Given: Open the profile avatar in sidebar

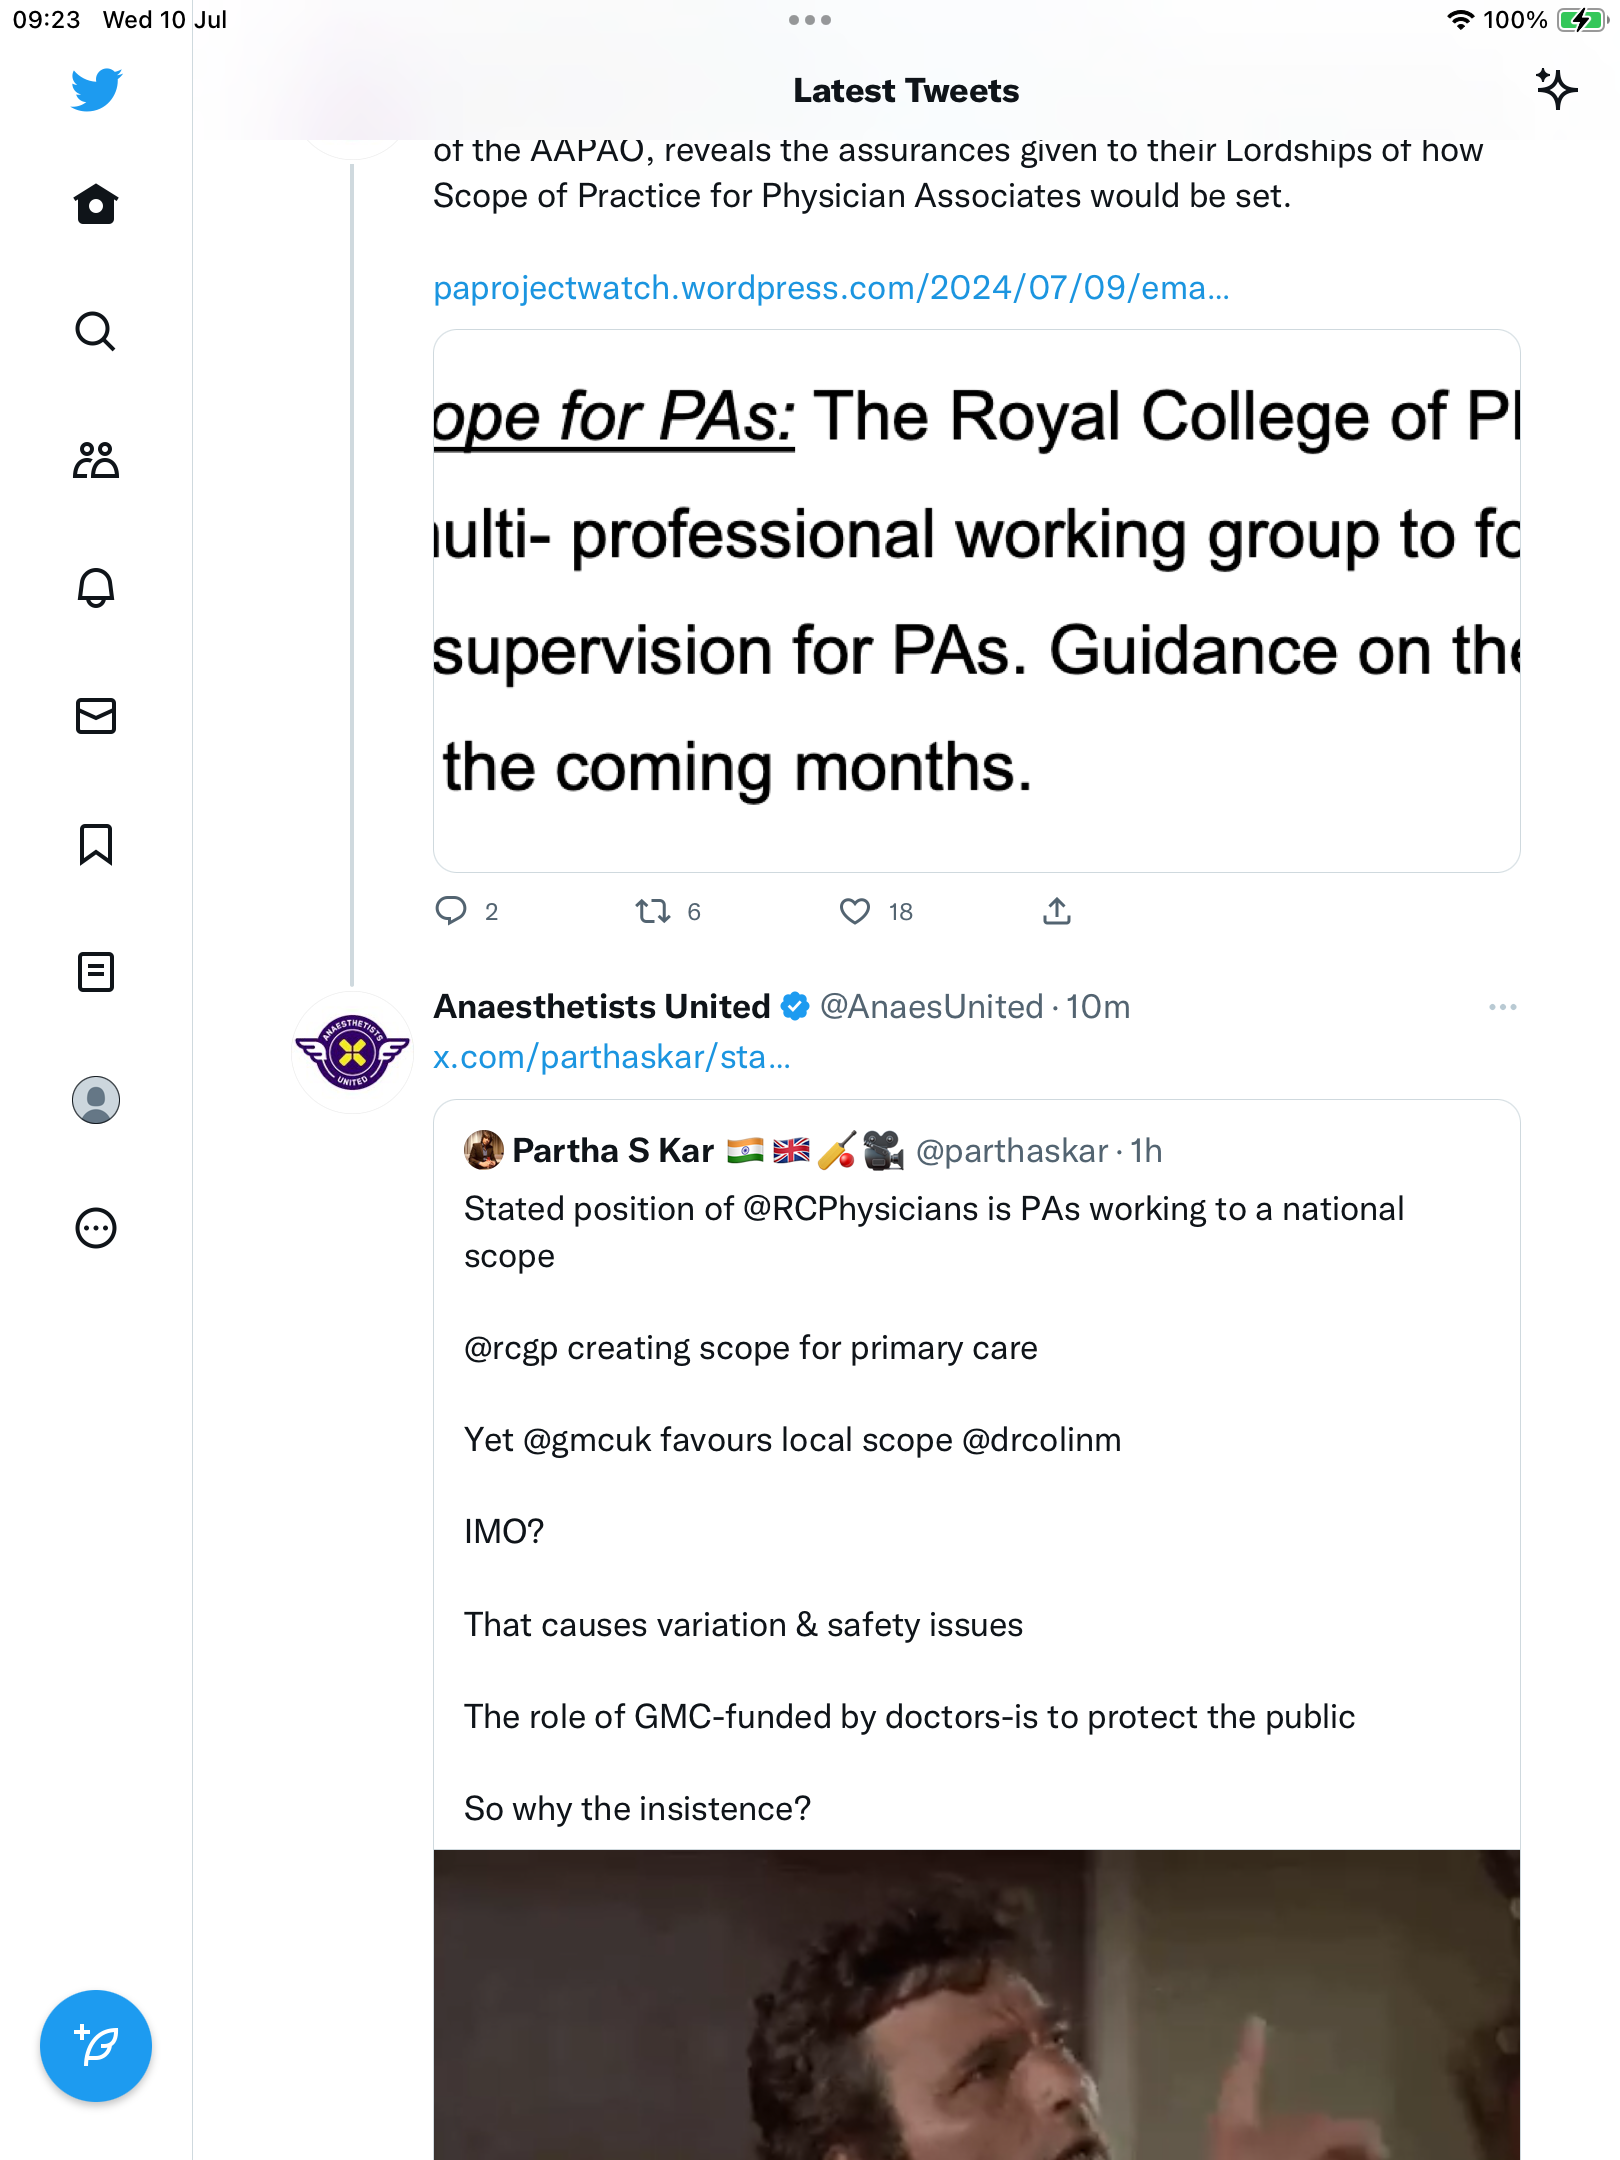Looking at the screenshot, I should click(x=96, y=1100).
